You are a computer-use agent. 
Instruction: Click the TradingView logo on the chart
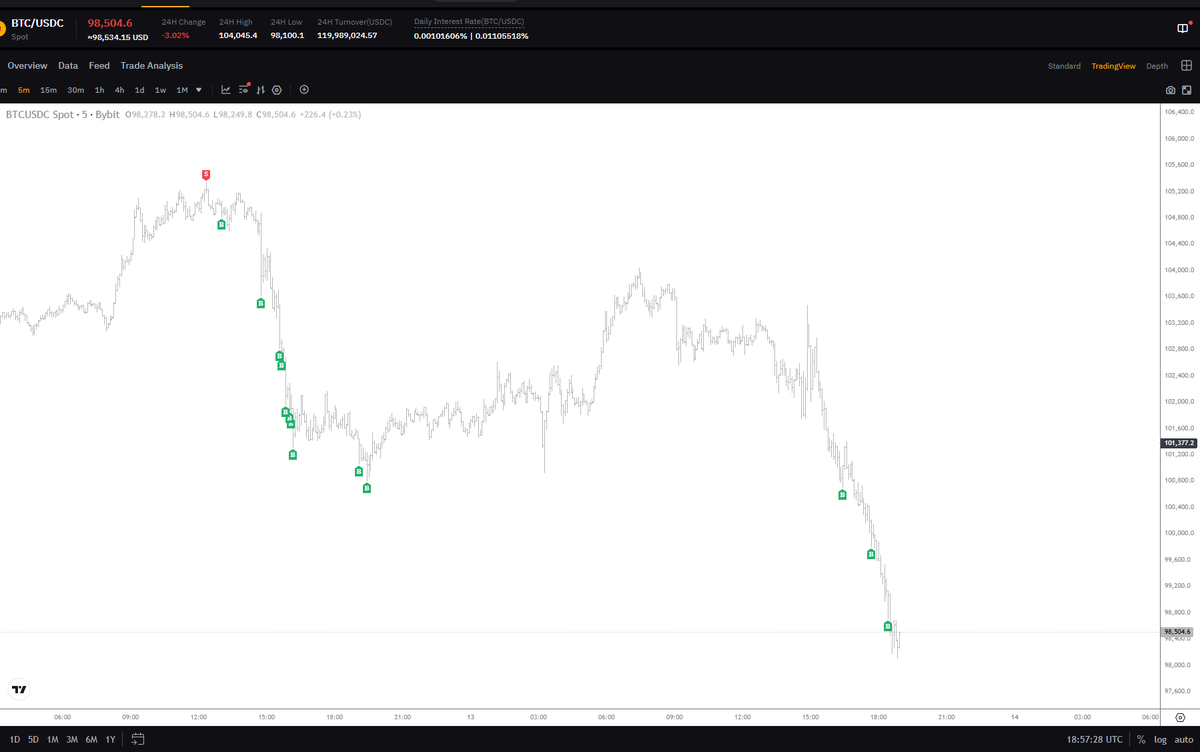click(x=19, y=689)
